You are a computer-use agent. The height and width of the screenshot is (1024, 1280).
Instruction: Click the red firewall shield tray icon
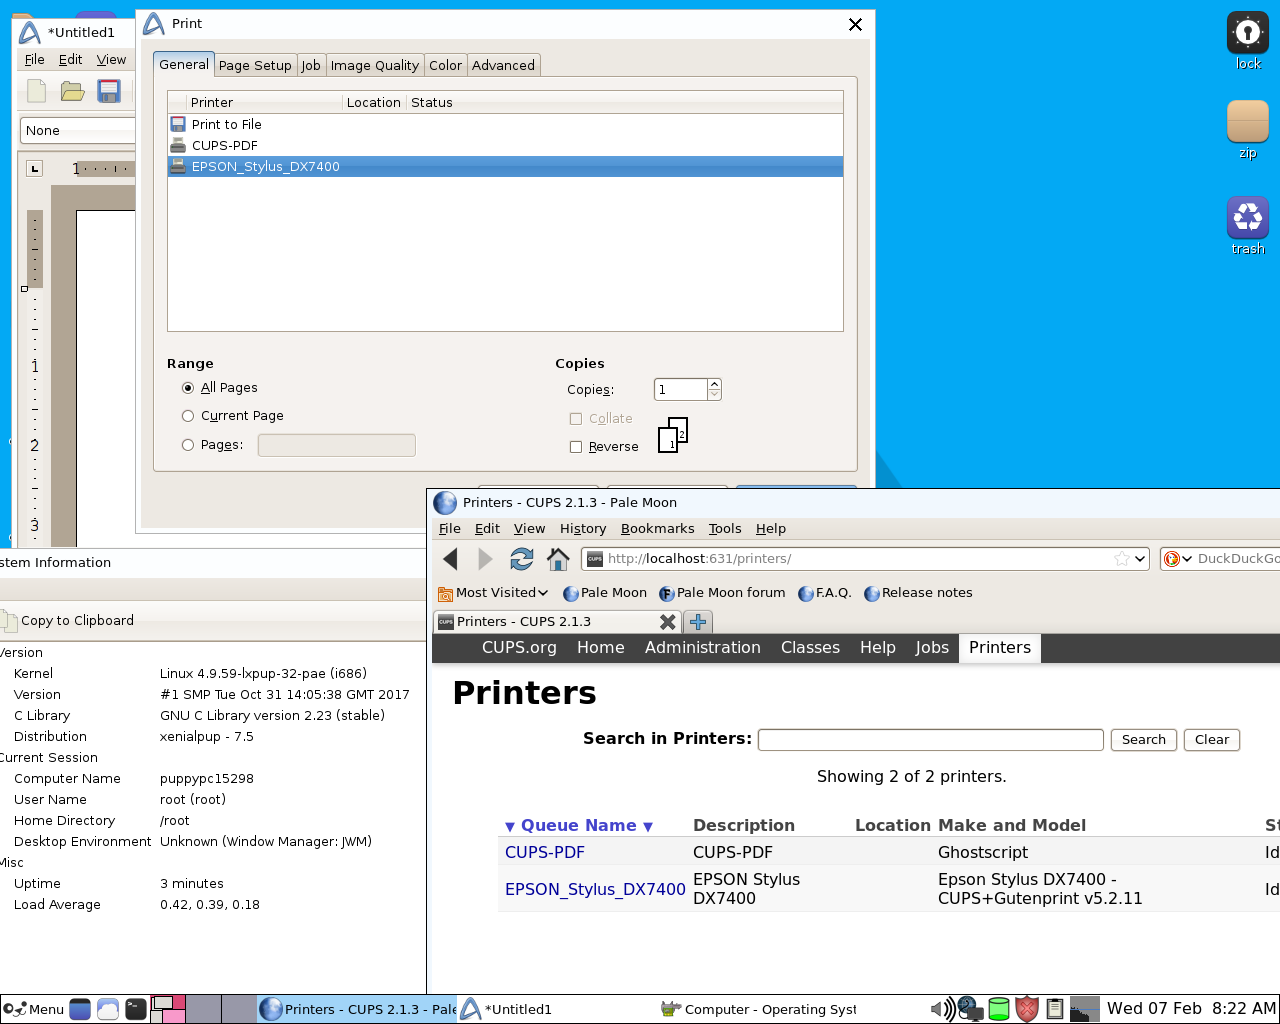(1027, 1009)
